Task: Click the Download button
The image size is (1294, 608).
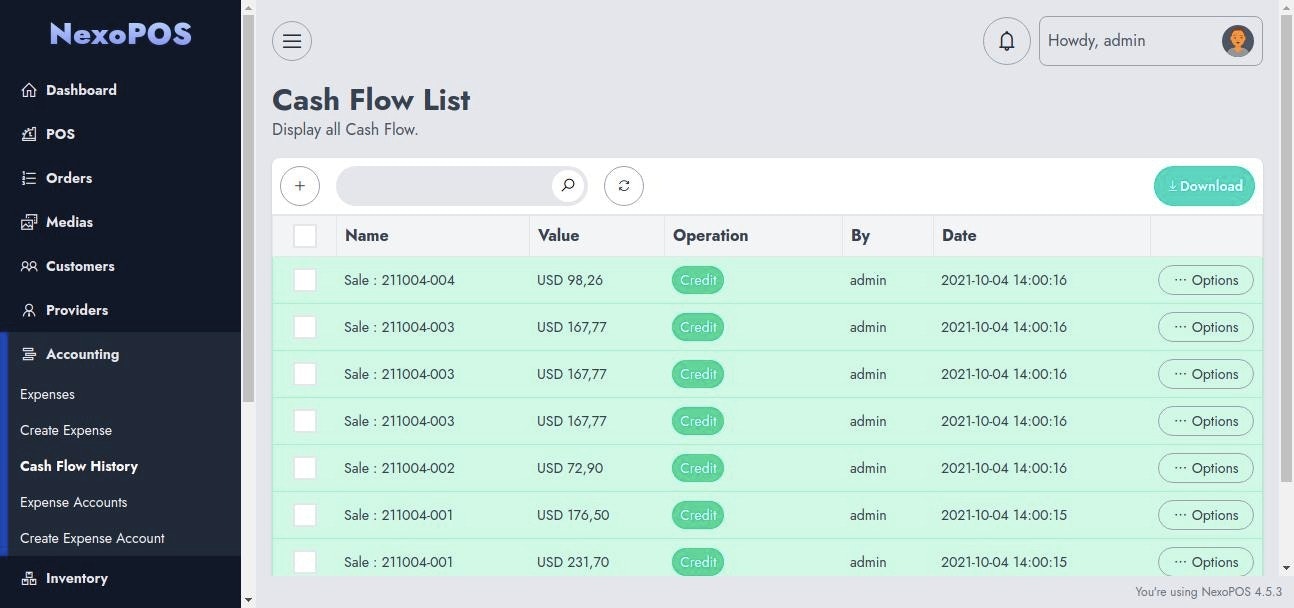Action: tap(1204, 186)
